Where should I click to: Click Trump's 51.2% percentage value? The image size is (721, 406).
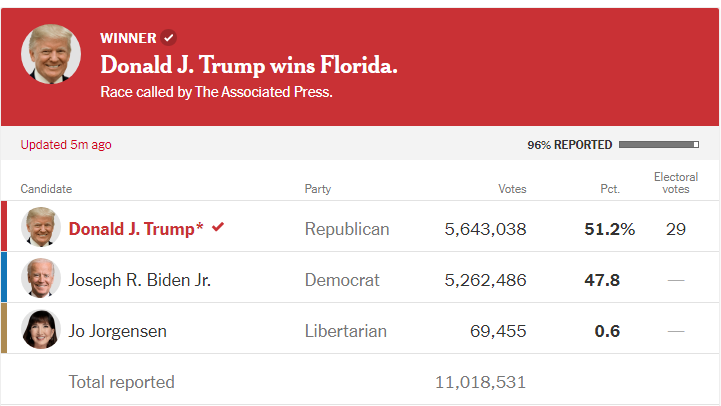click(x=610, y=229)
